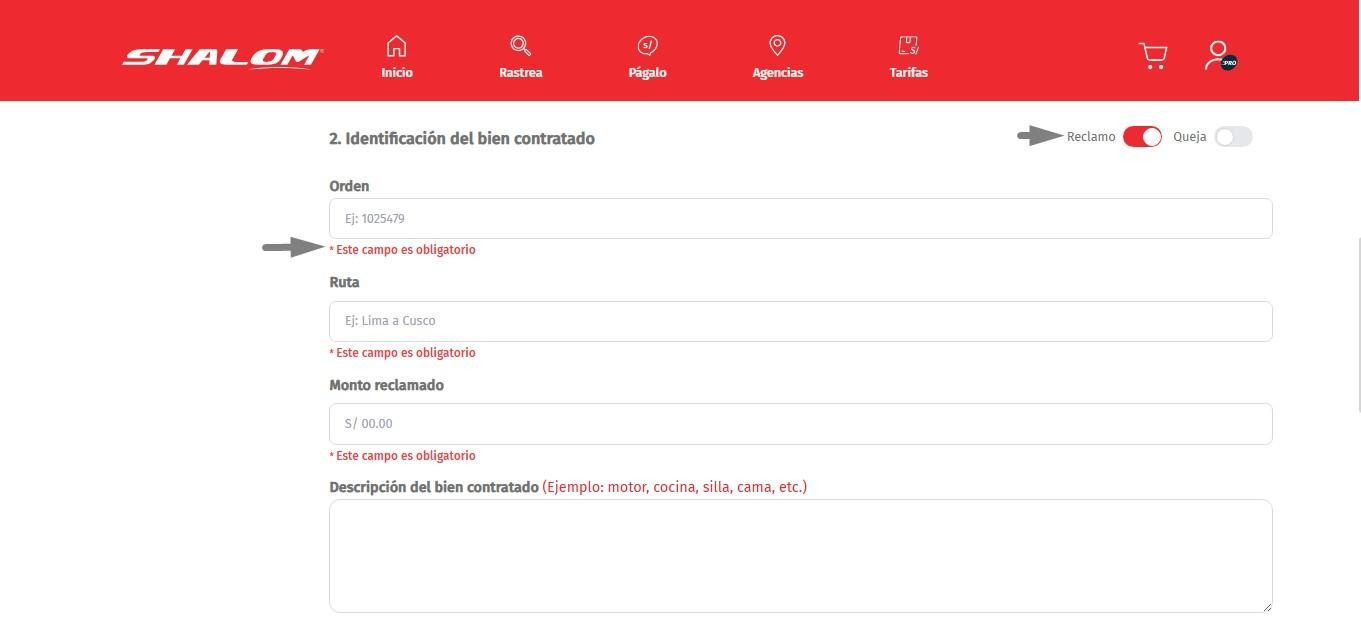Image resolution: width=1361 pixels, height=632 pixels.
Task: Enable the Queja toggle switch
Action: 1233,137
